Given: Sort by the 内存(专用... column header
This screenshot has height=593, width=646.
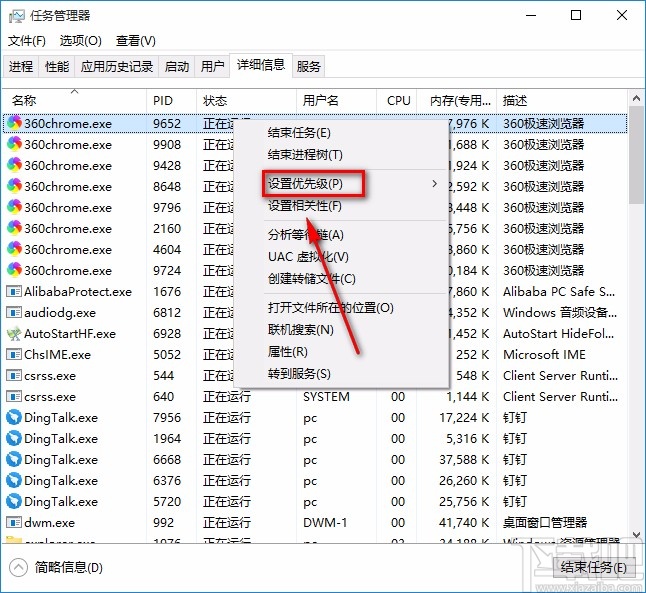Looking at the screenshot, I should (x=456, y=100).
